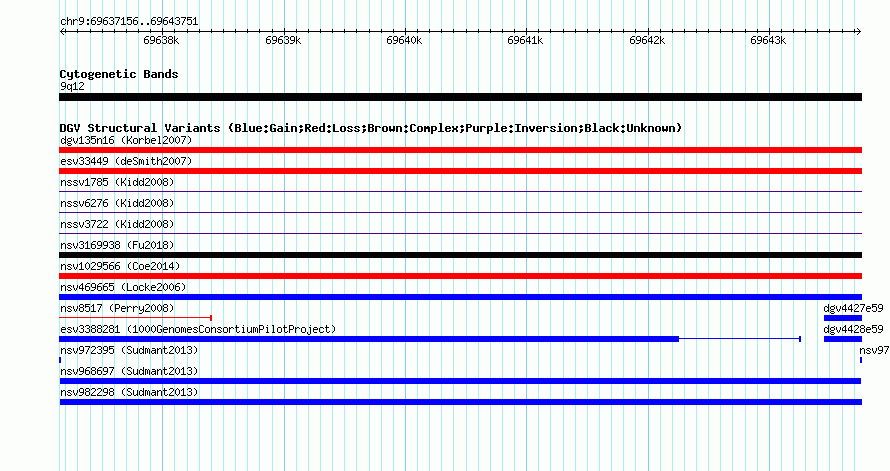Click the dgv4427e59 label
The width and height of the screenshot is (890, 471).
pos(853,308)
